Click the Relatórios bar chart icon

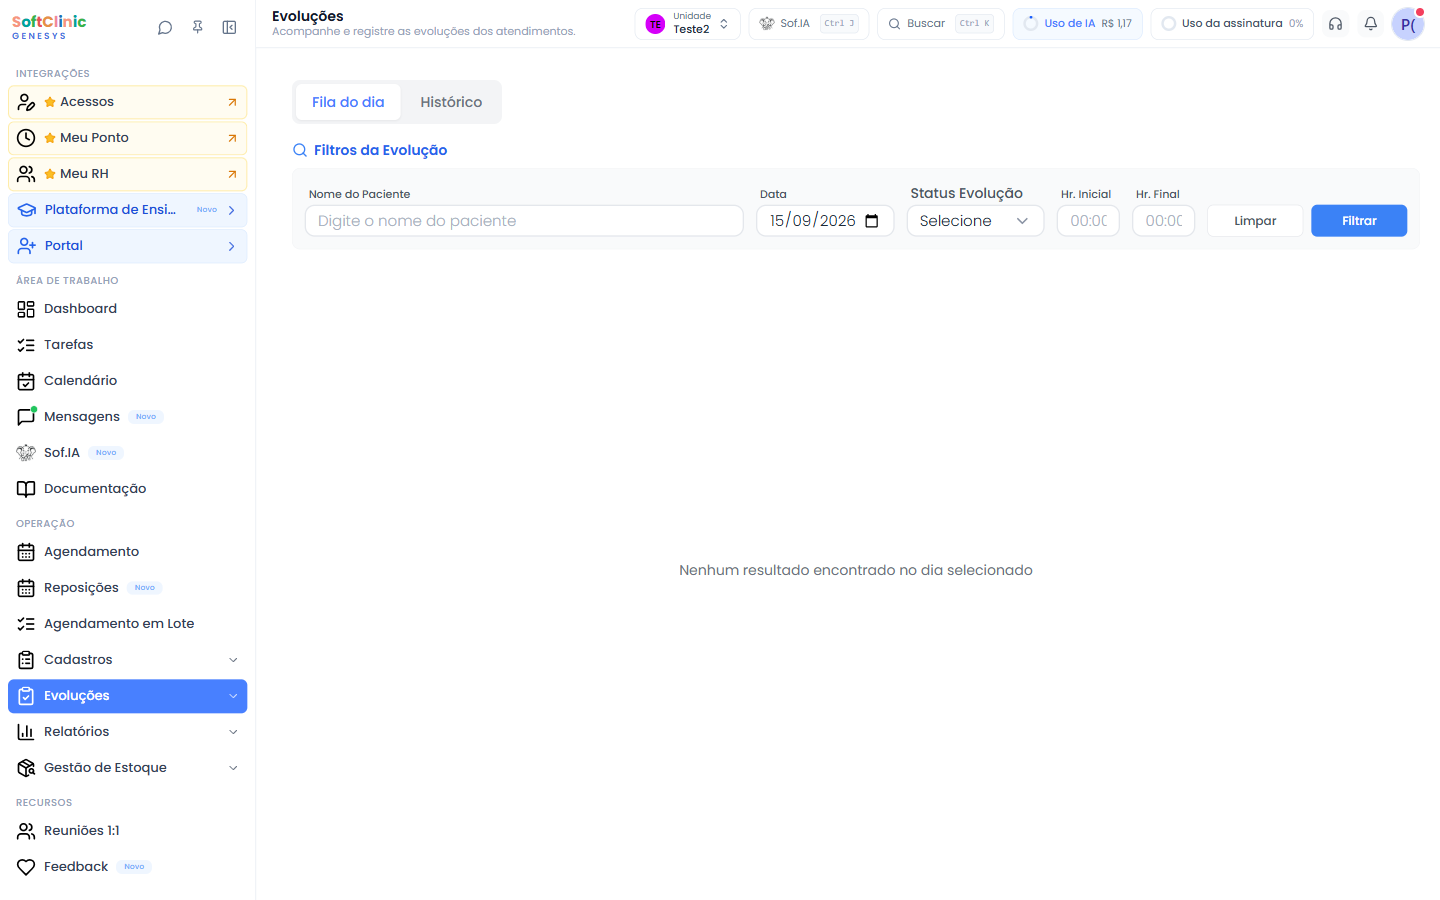click(26, 732)
